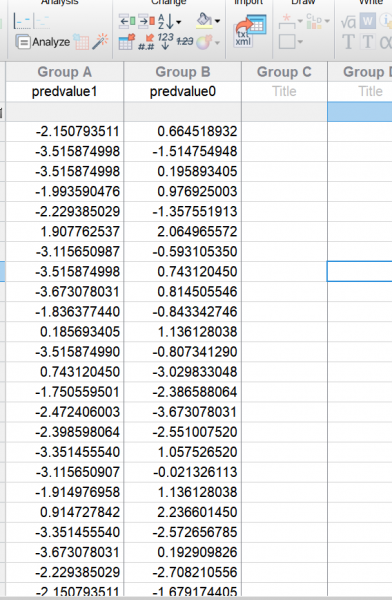Click the Group C column header
The height and width of the screenshot is (600, 392).
pos(284,72)
